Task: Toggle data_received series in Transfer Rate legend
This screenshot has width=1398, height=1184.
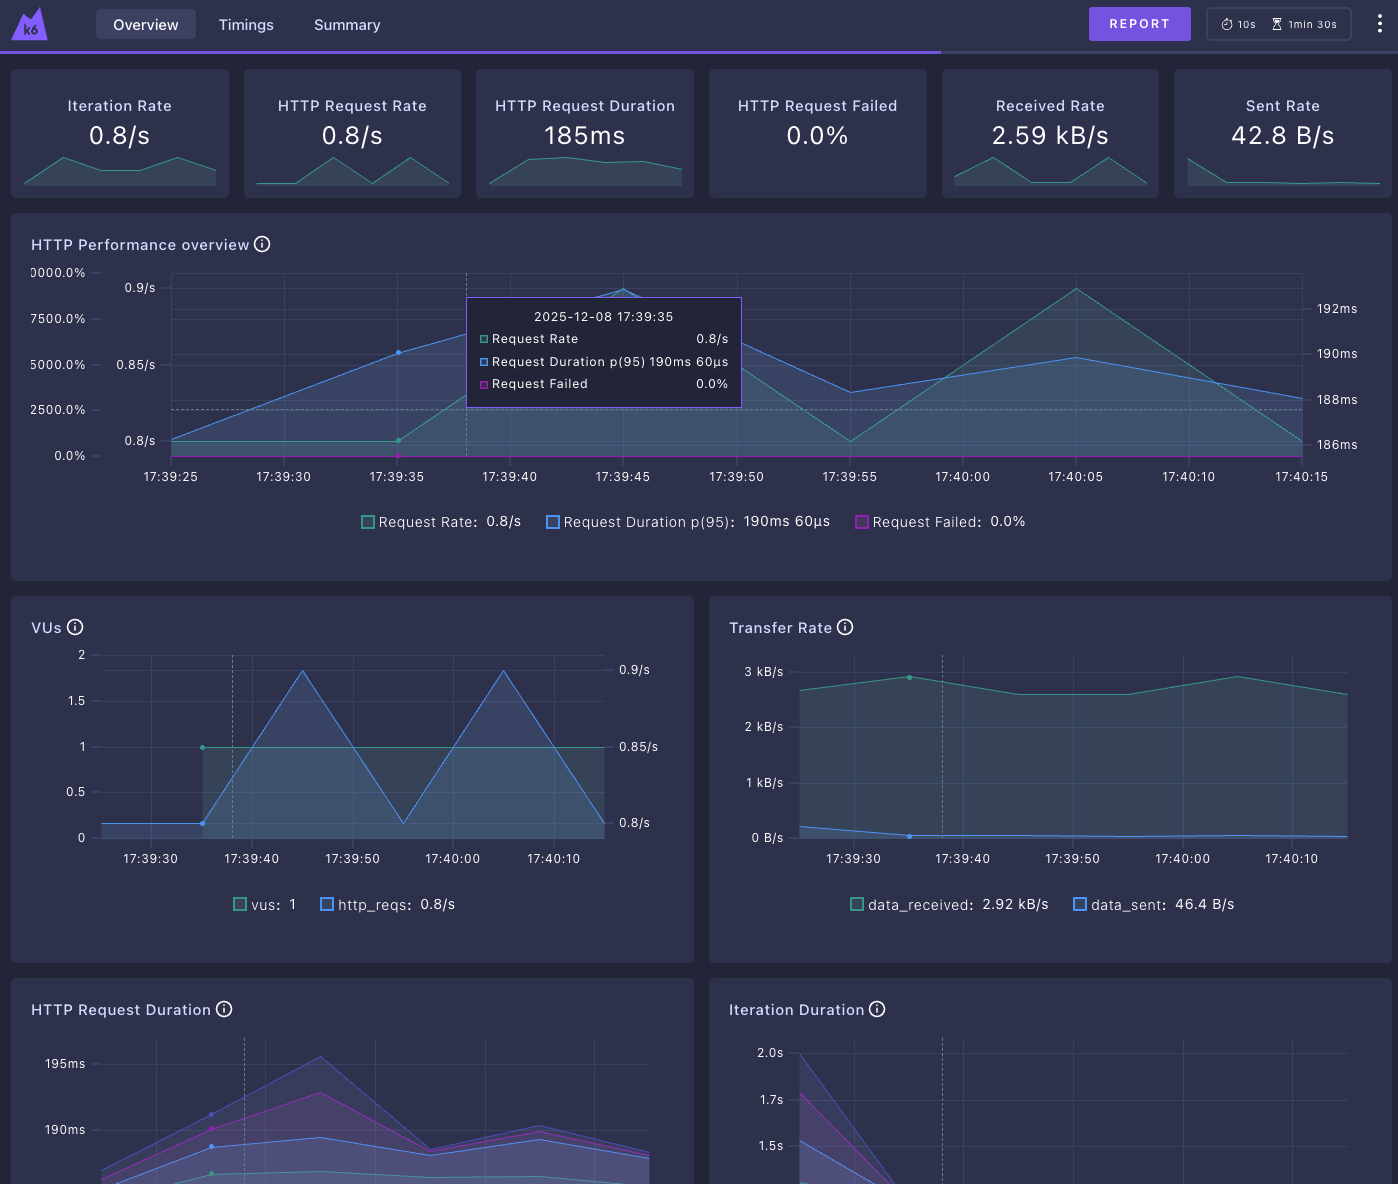Action: tap(949, 904)
